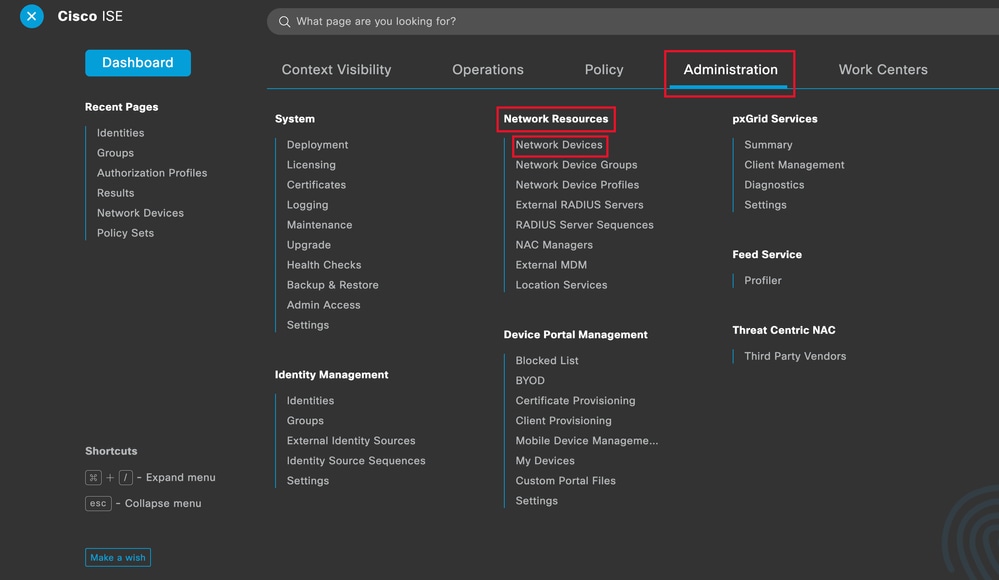Open Authorization Profiles in Recent Pages
The height and width of the screenshot is (580, 999).
coord(152,173)
